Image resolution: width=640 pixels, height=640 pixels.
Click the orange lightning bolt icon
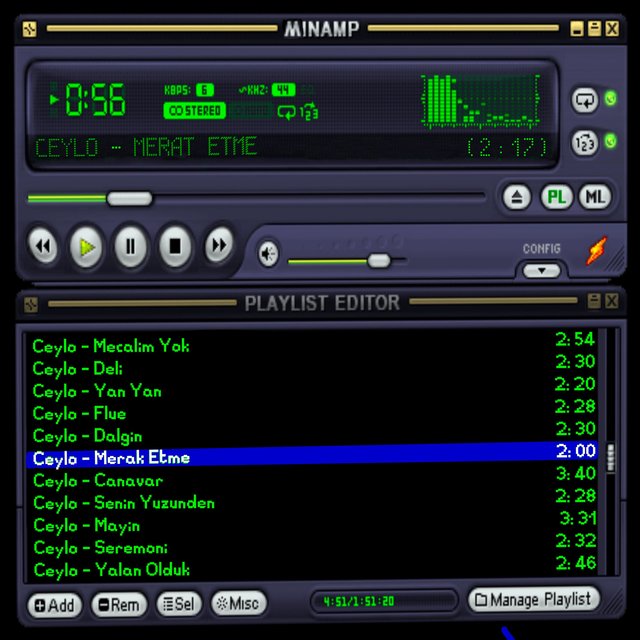coord(596,250)
